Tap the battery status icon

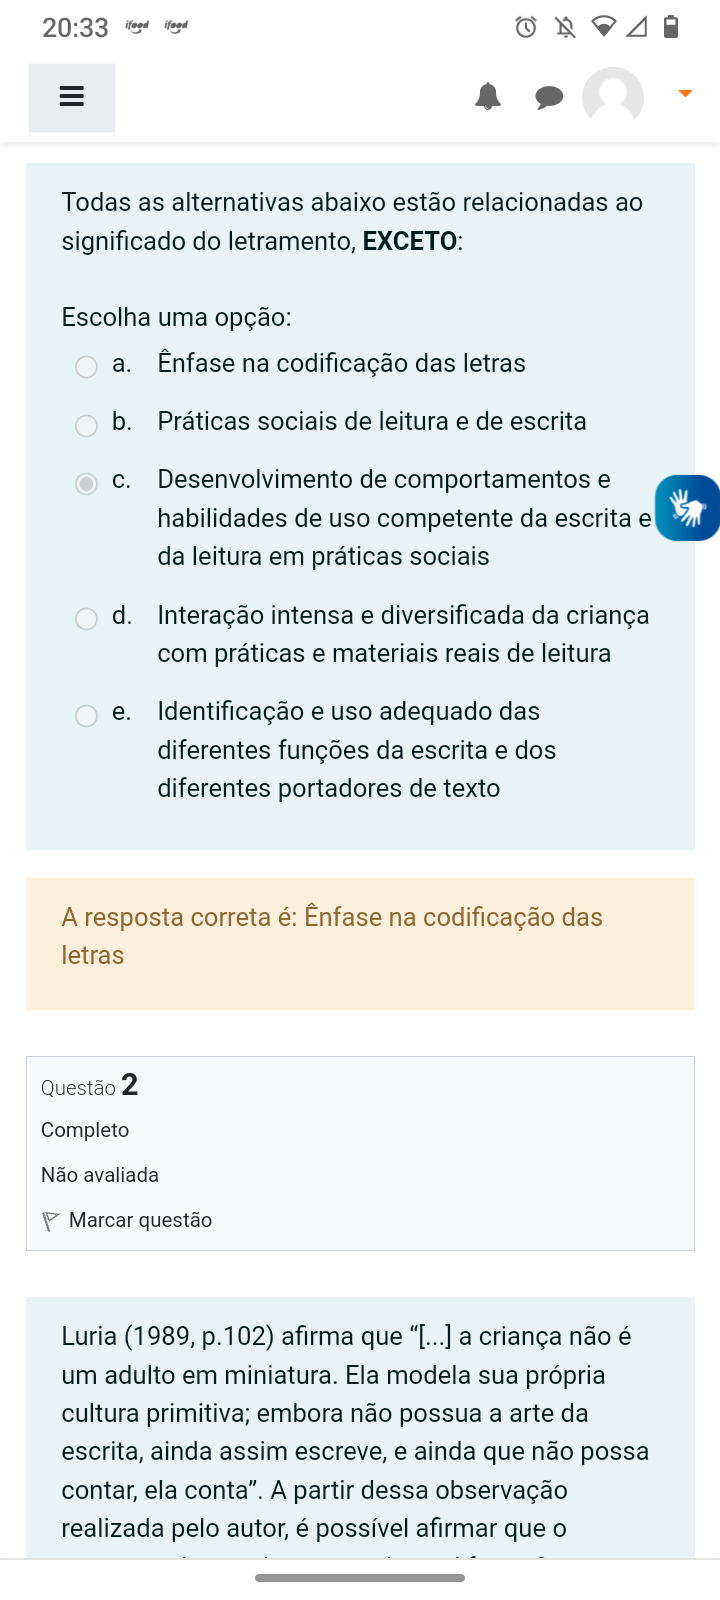pyautogui.click(x=671, y=27)
